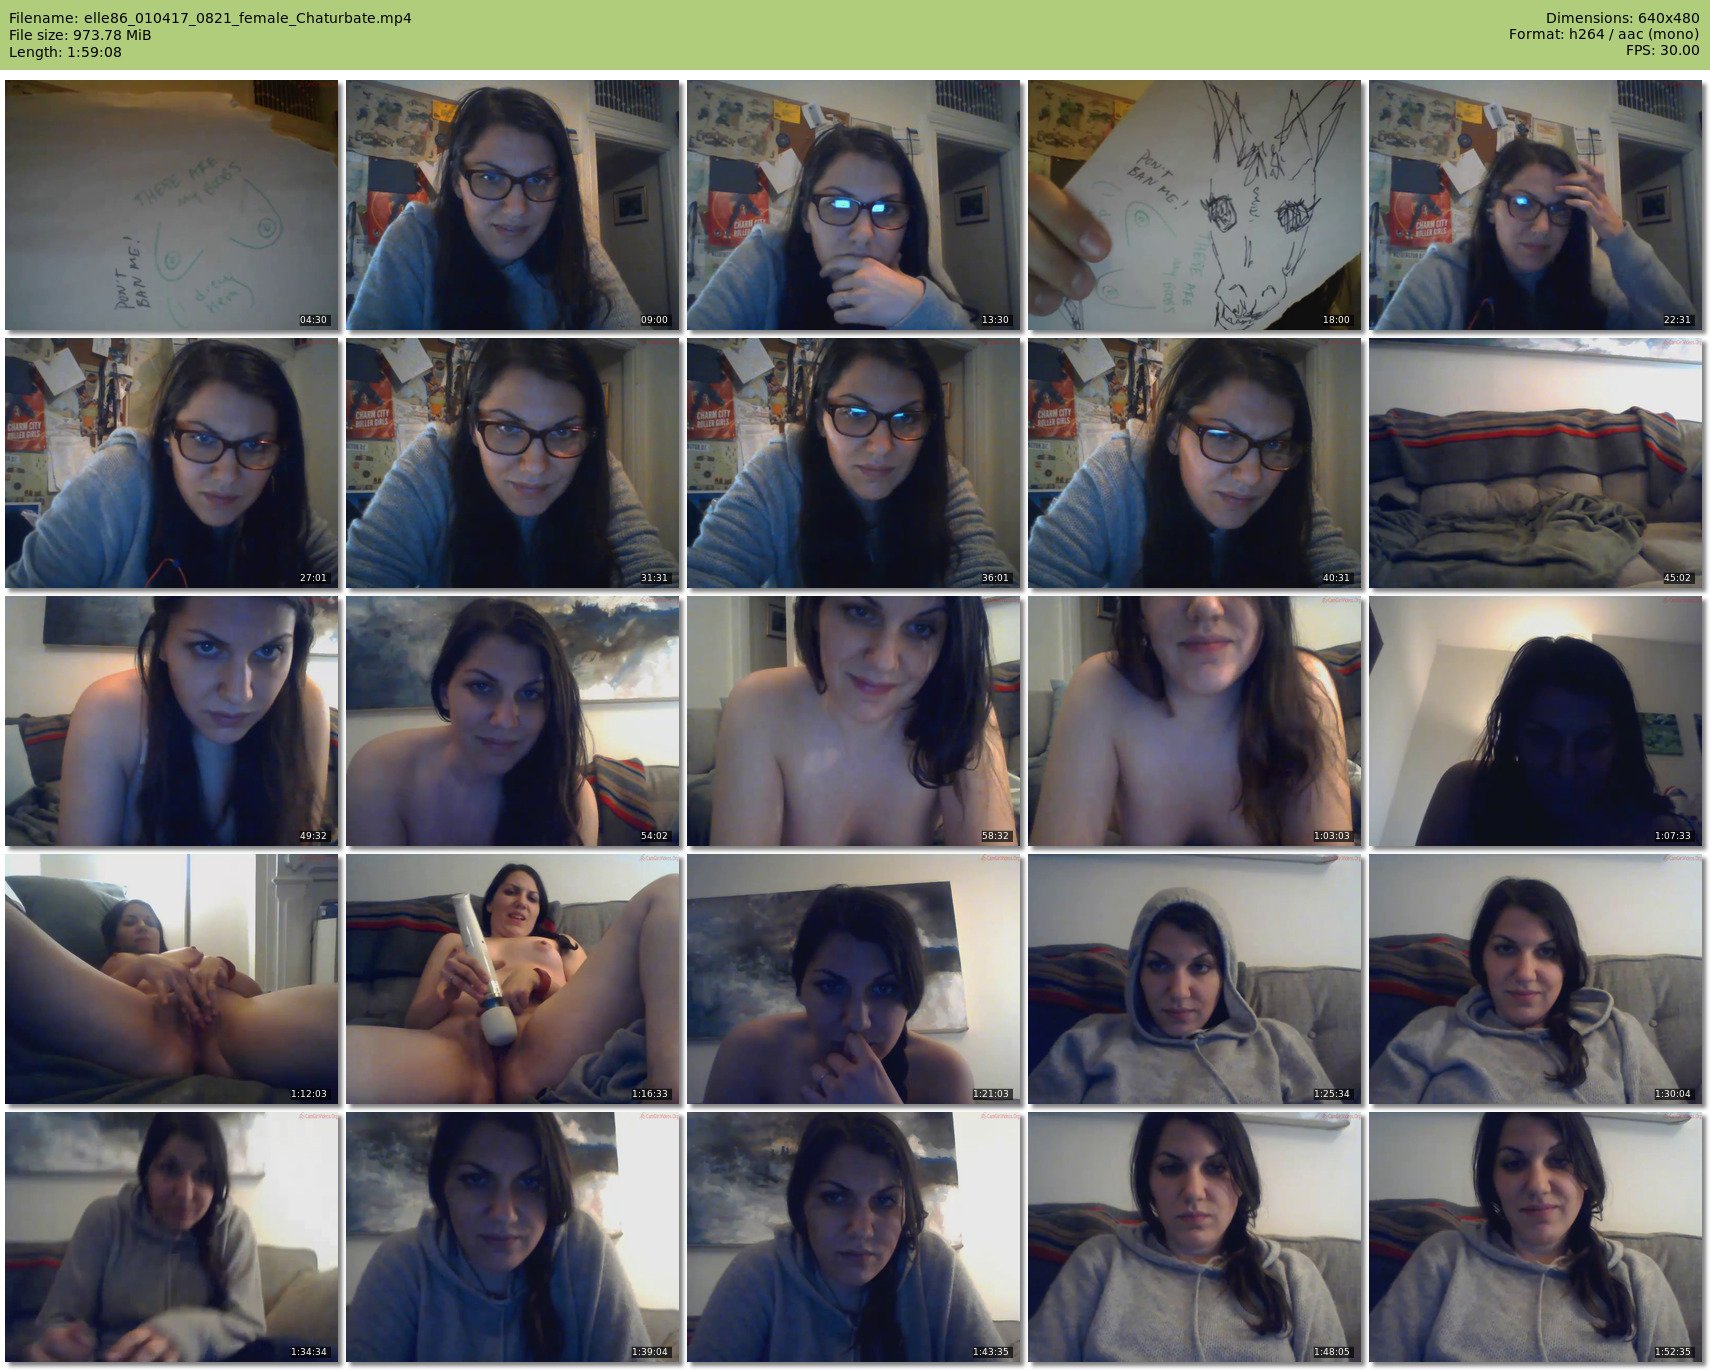Click the thumbnail timestamped 1:30:04
The height and width of the screenshot is (1370, 1710).
point(1535,979)
